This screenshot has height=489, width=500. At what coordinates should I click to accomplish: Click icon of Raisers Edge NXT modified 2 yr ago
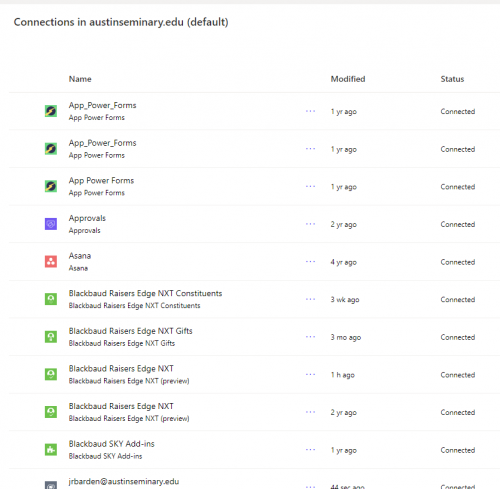(51, 412)
